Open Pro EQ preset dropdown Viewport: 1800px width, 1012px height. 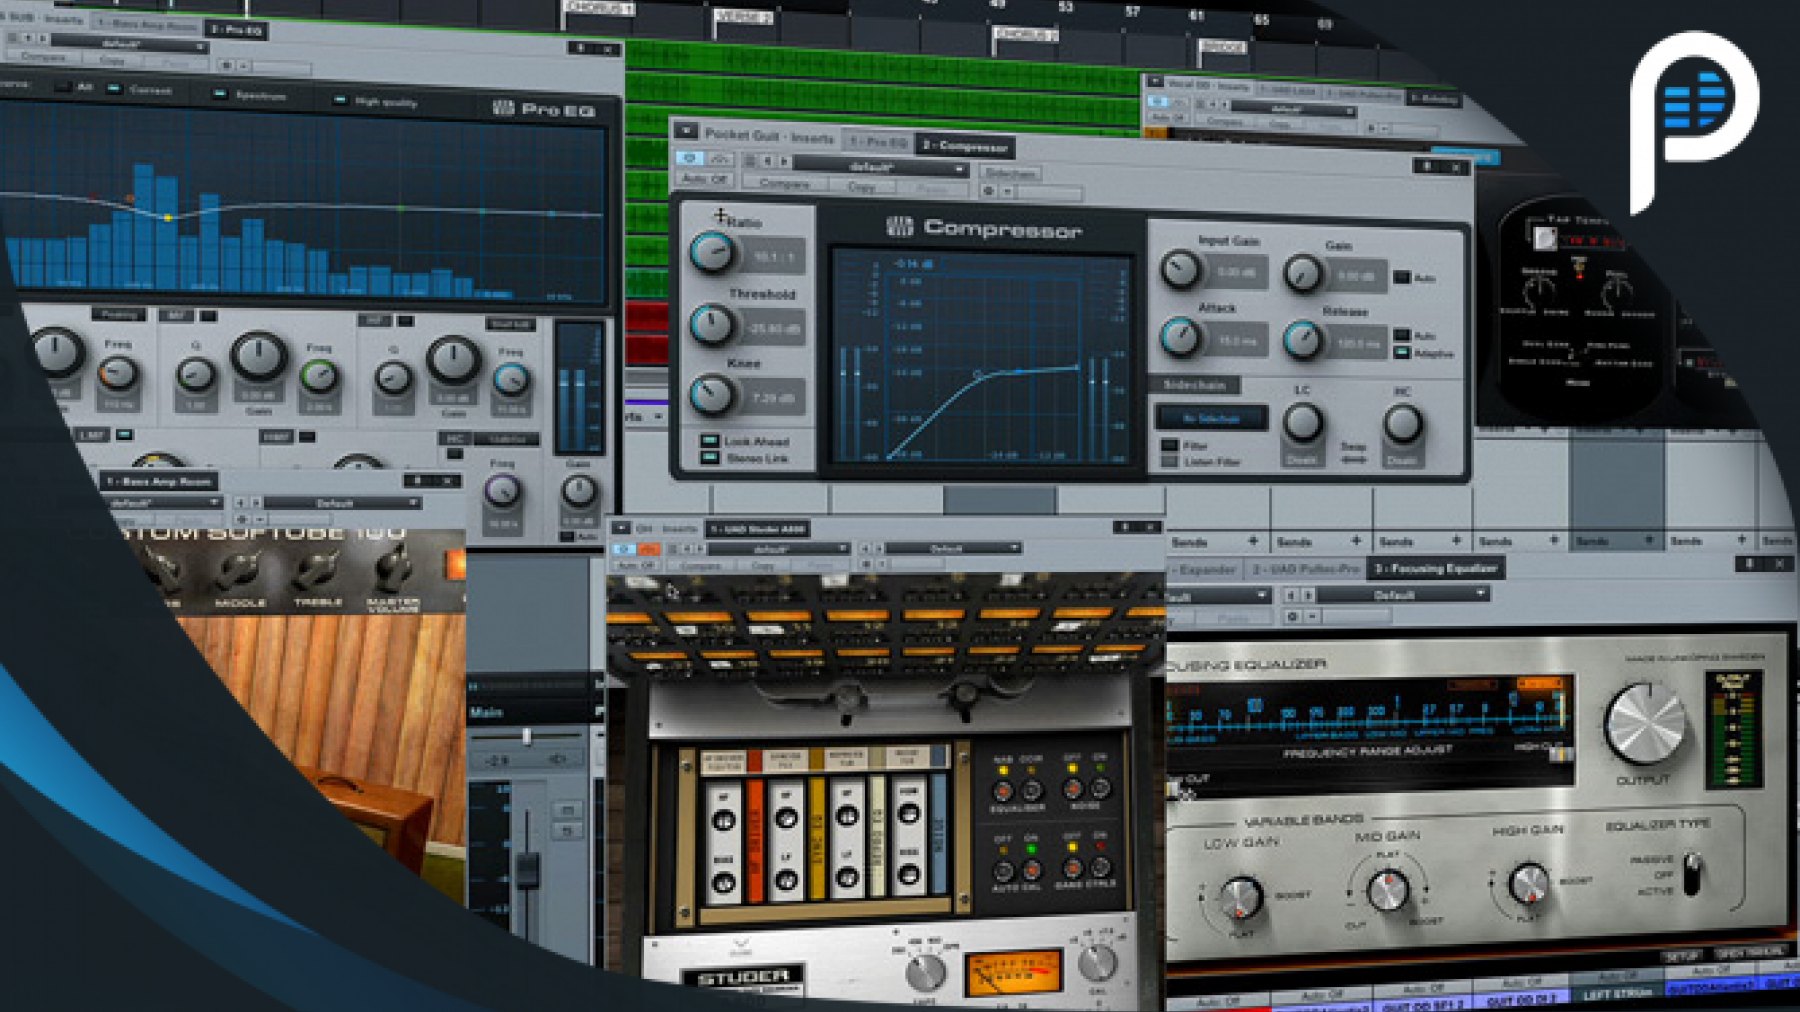coord(130,44)
